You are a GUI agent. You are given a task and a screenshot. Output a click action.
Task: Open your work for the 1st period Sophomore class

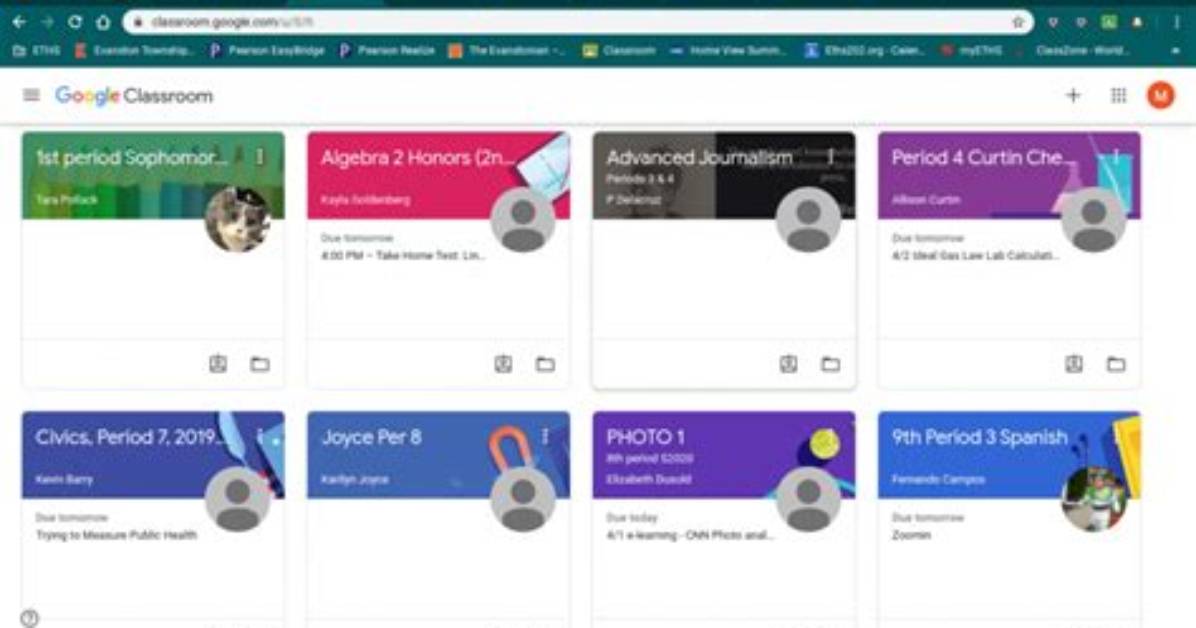pyautogui.click(x=218, y=364)
